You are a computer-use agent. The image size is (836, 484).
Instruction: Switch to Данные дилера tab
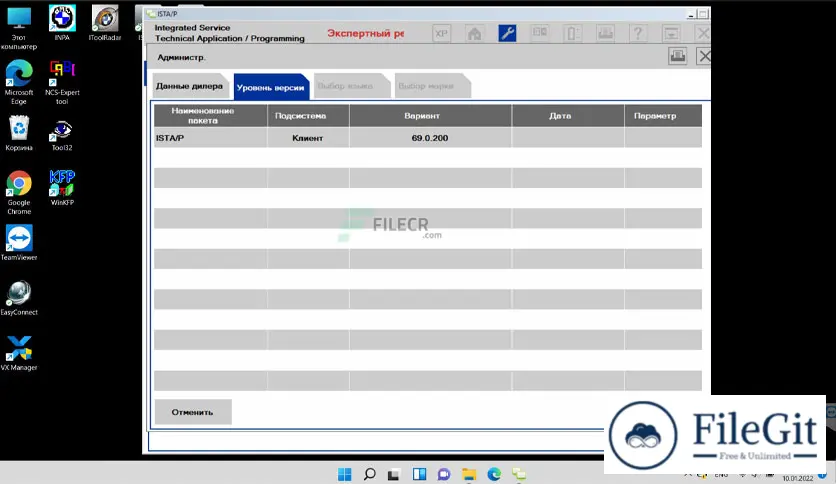pyautogui.click(x=189, y=86)
